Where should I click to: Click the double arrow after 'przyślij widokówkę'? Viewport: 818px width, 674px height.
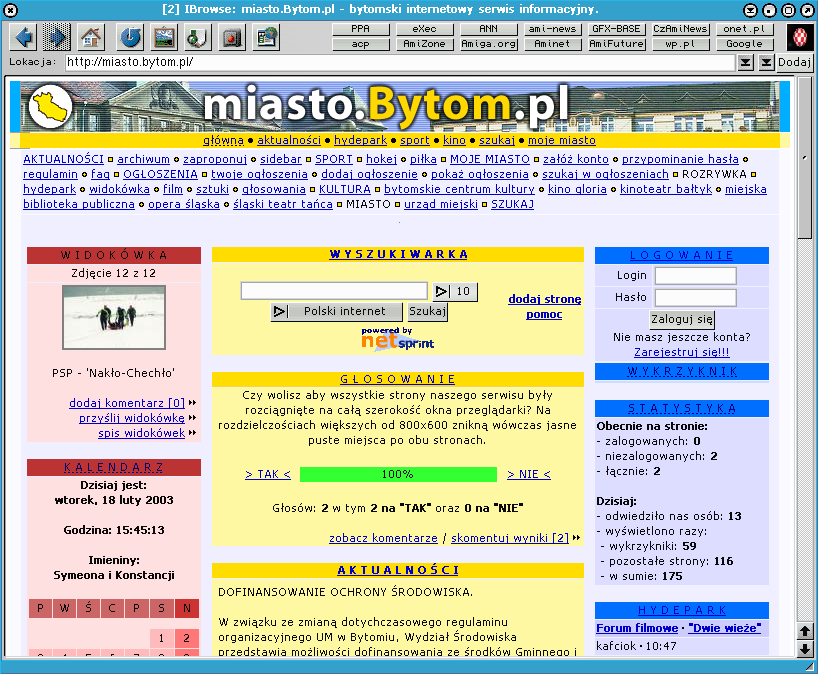pyautogui.click(x=193, y=418)
